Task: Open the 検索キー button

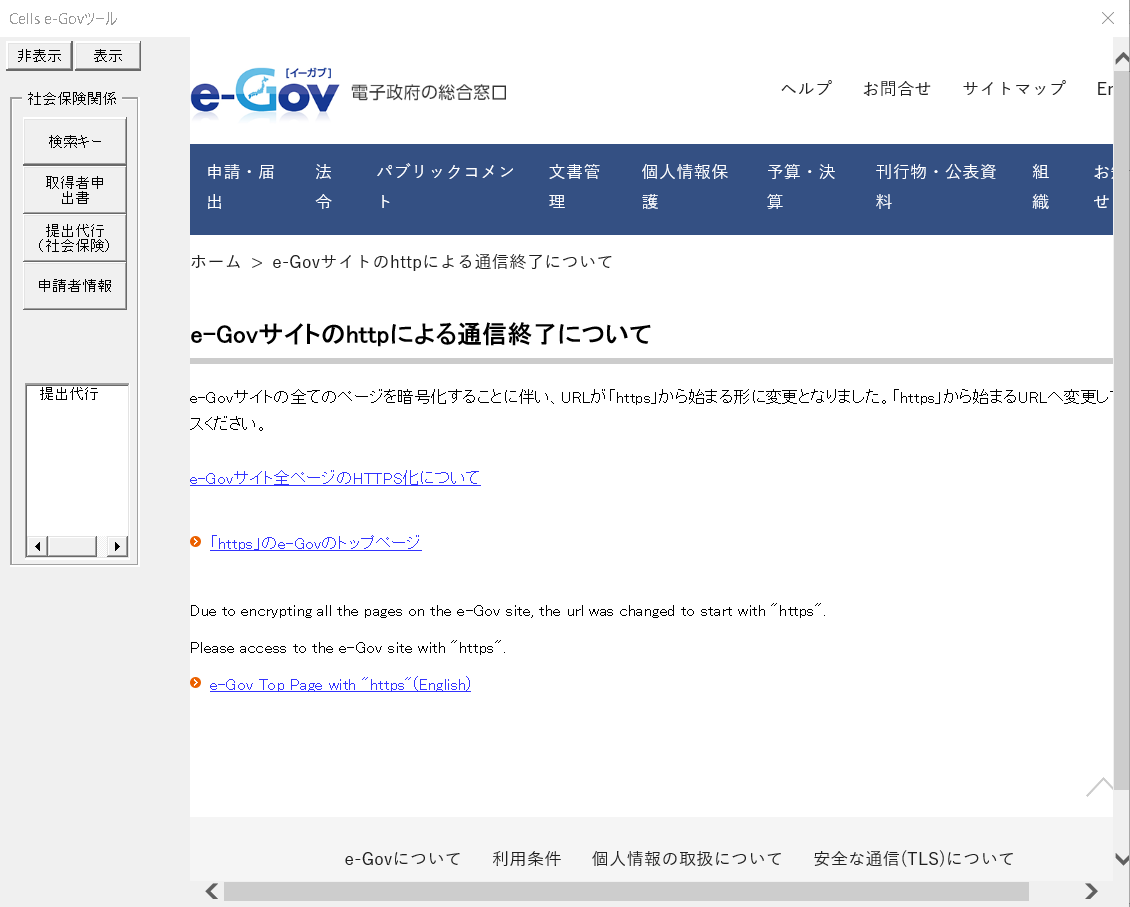Action: [x=75, y=141]
